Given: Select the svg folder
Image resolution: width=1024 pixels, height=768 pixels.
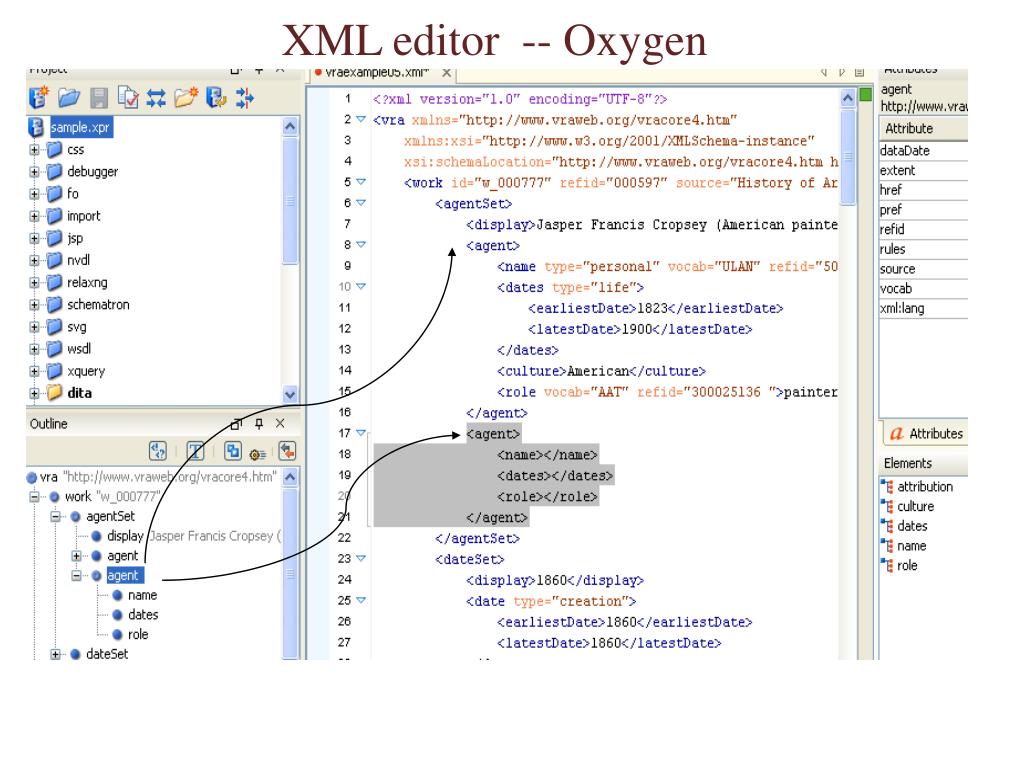Looking at the screenshot, I should point(76,327).
